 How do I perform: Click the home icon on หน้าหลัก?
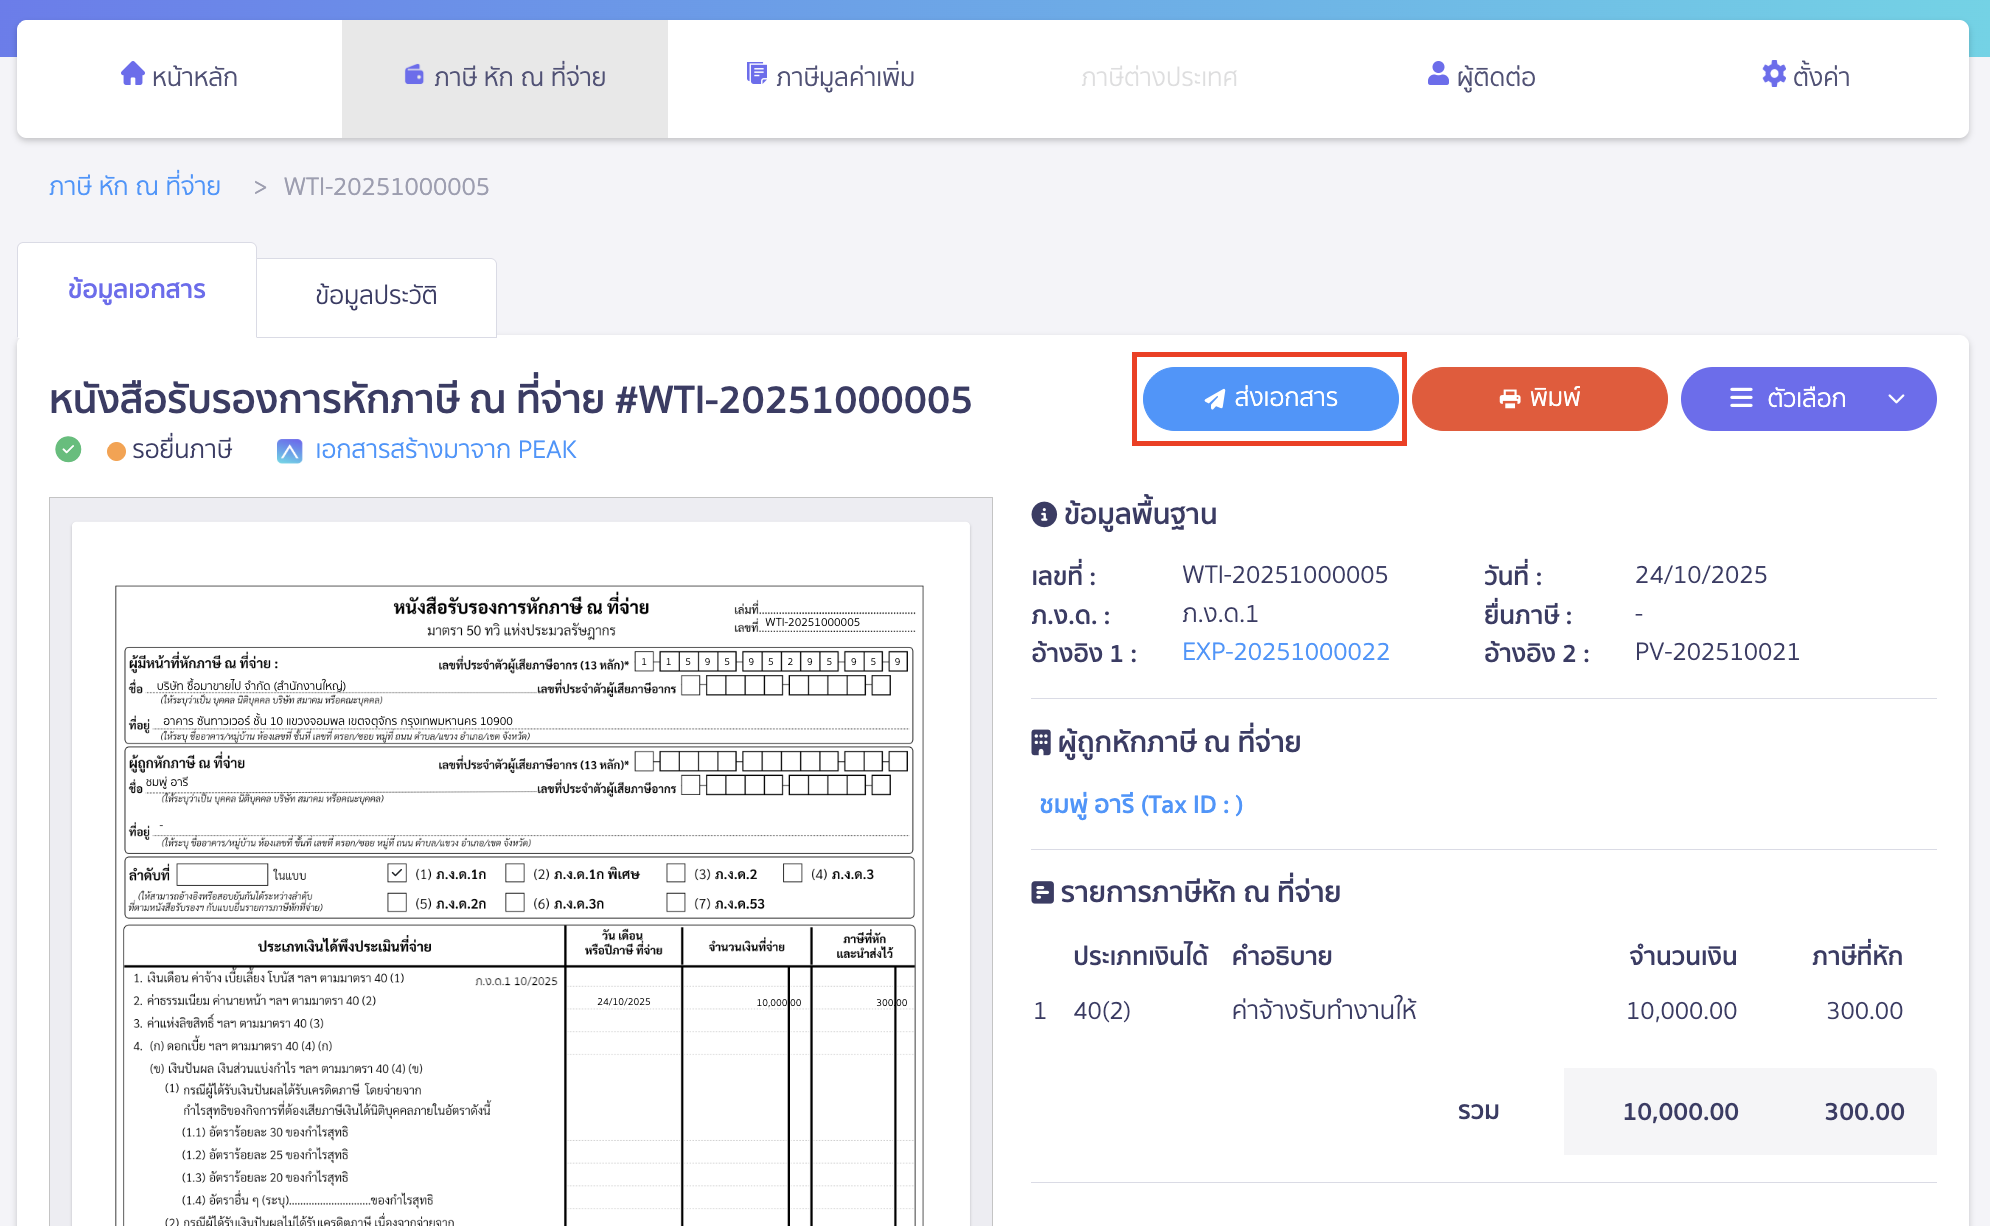(133, 75)
